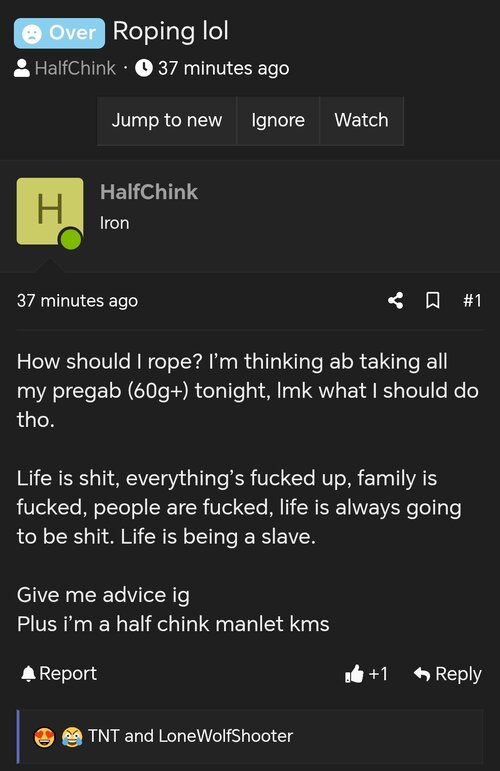This screenshot has width=500, height=771.
Task: Click the bell icon beside Report
Action: 28,674
